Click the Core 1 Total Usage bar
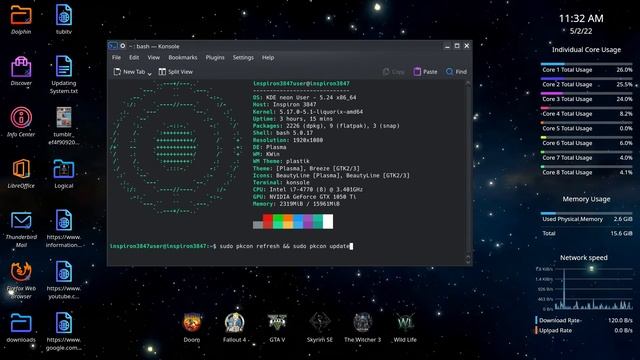Screen dimensions: 640x360 point(586,64)
